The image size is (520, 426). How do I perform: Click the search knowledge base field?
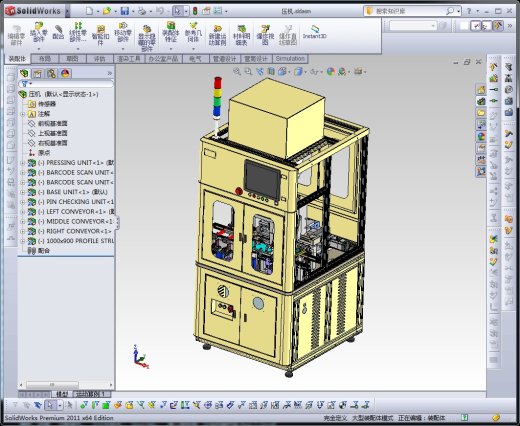coord(410,11)
